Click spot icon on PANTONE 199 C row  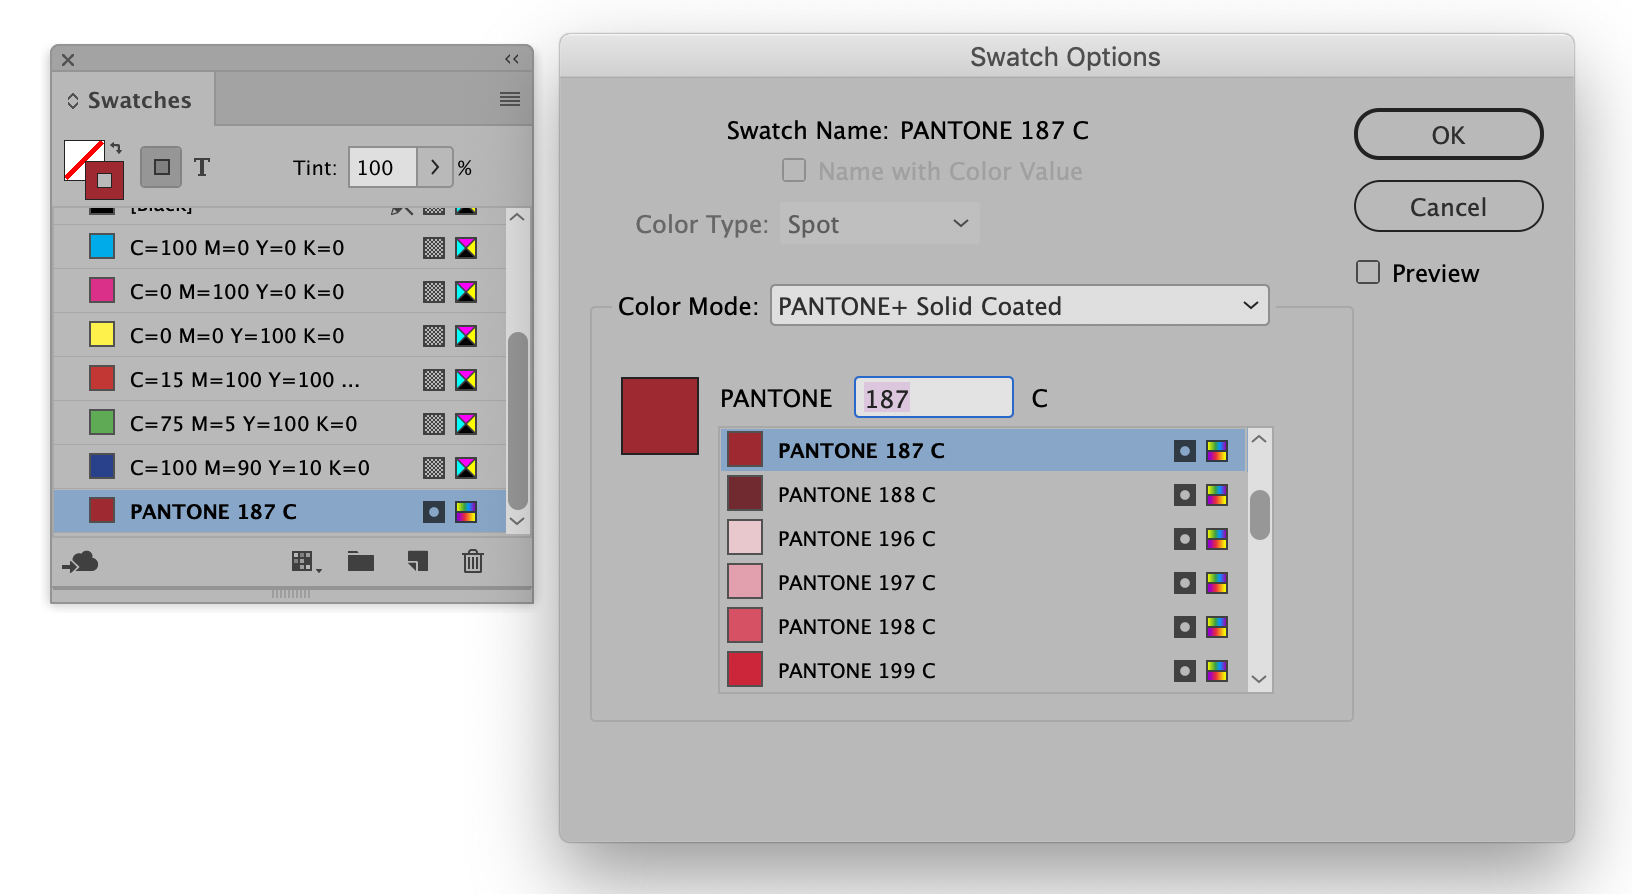click(x=1185, y=671)
